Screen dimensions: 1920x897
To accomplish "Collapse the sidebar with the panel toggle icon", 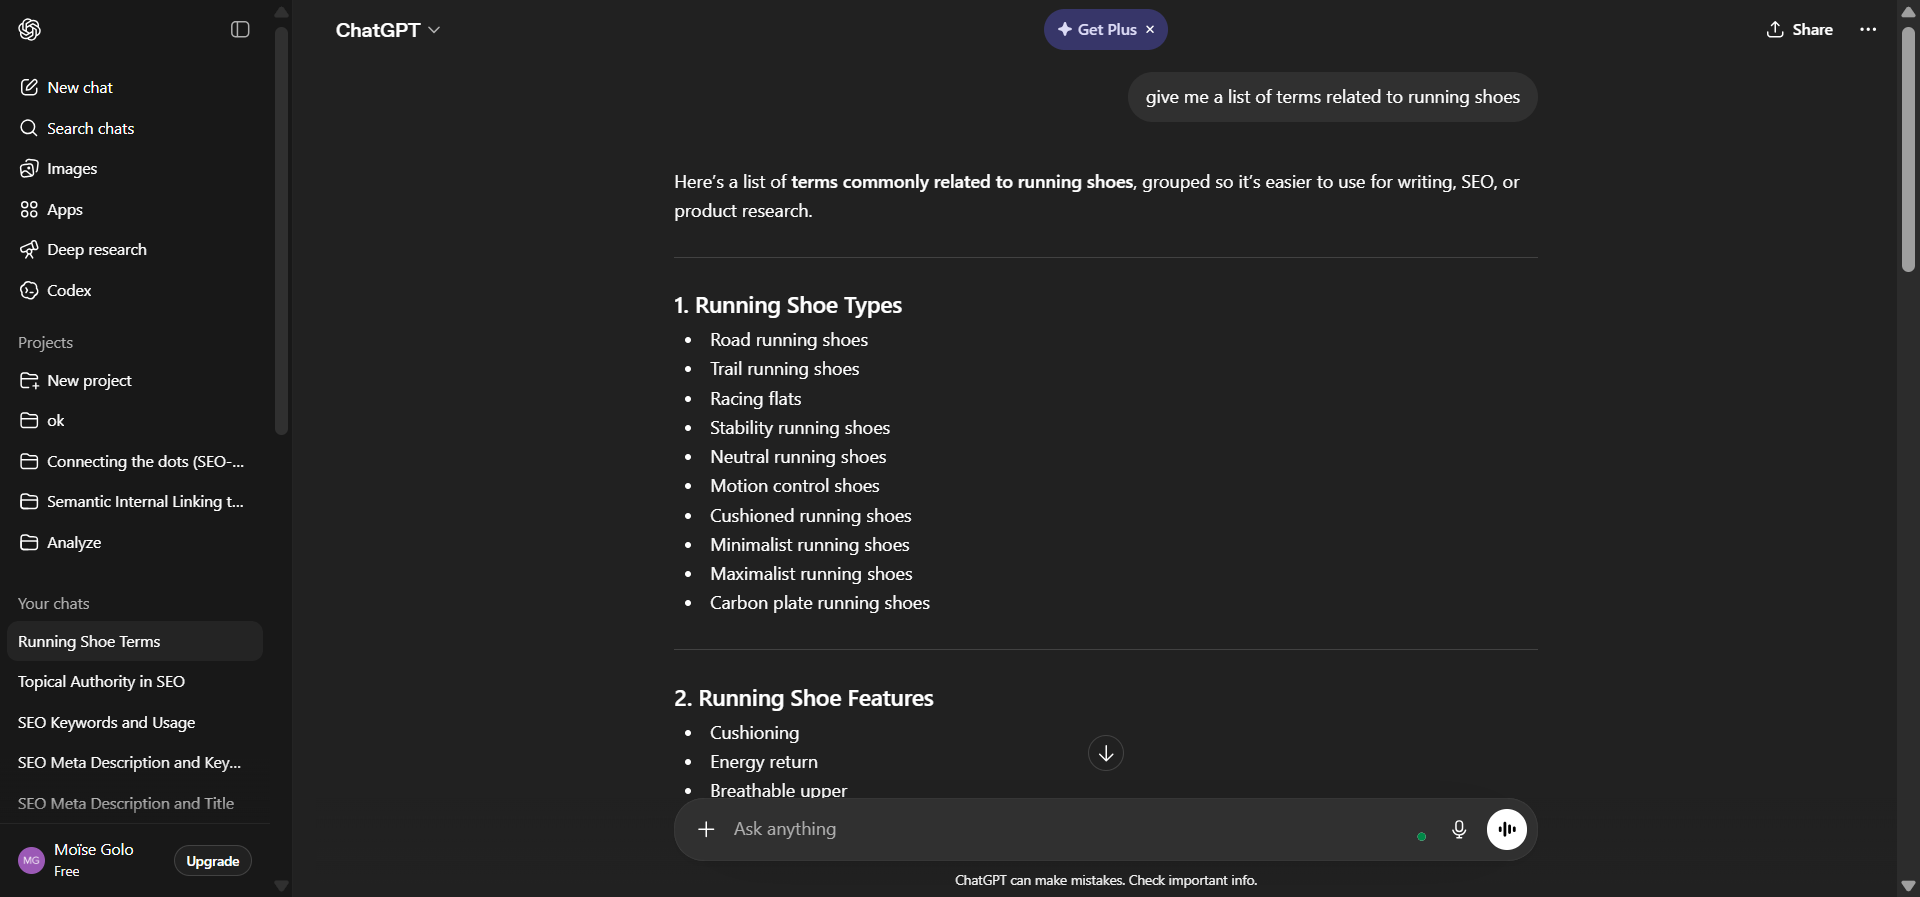I will 240,30.
